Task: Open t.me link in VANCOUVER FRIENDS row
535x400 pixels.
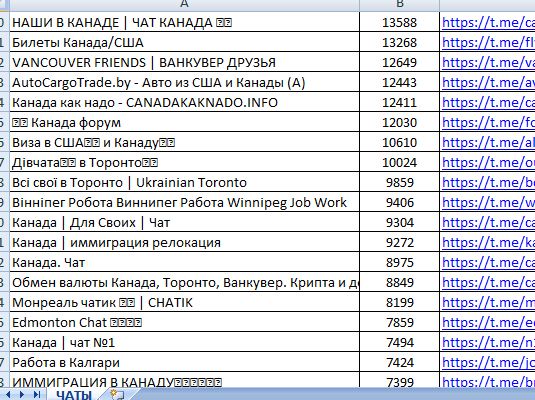Action: point(488,62)
